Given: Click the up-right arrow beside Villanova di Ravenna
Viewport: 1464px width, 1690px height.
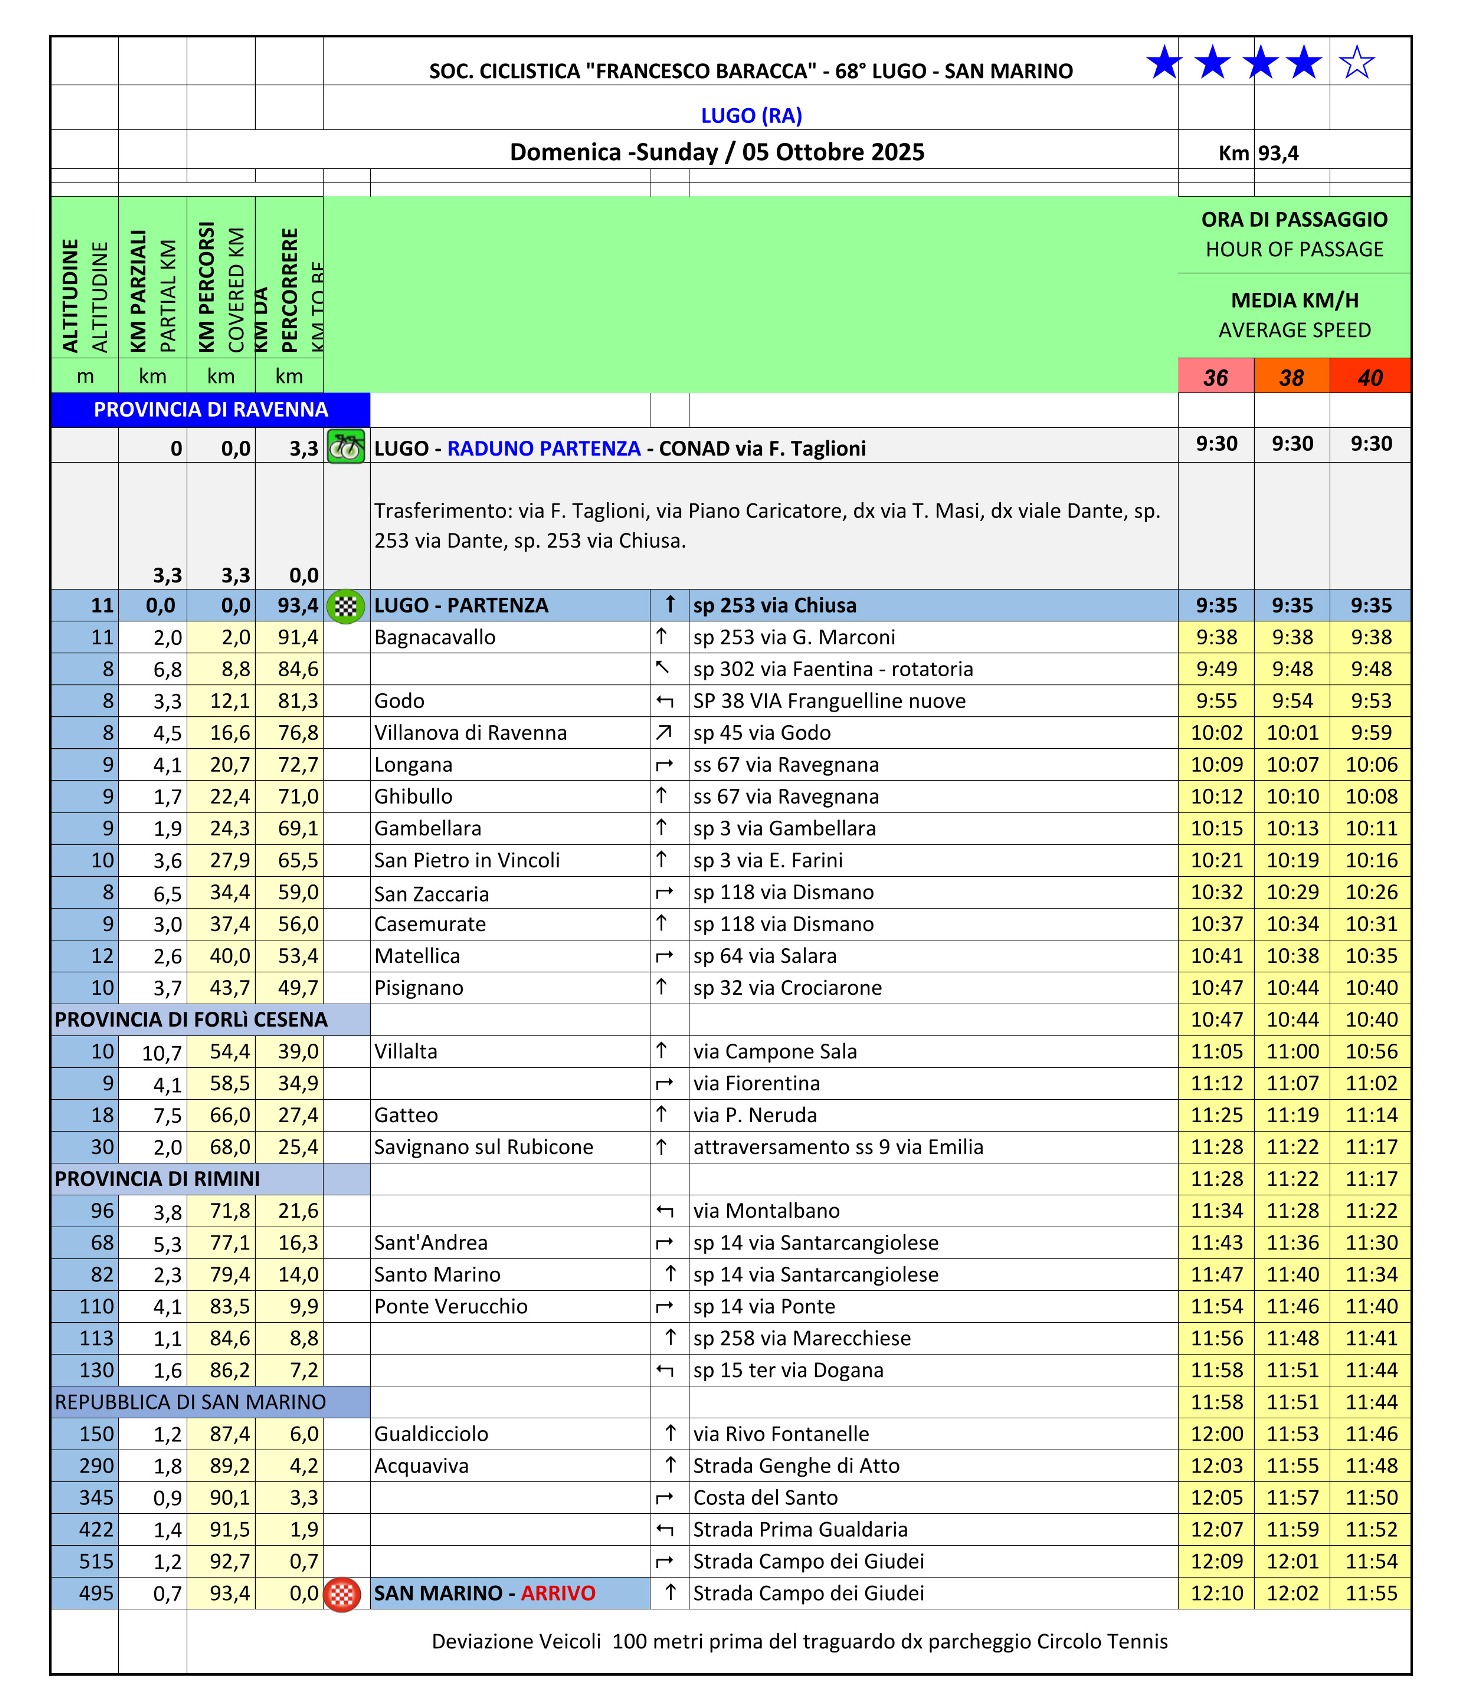Looking at the screenshot, I should [663, 732].
